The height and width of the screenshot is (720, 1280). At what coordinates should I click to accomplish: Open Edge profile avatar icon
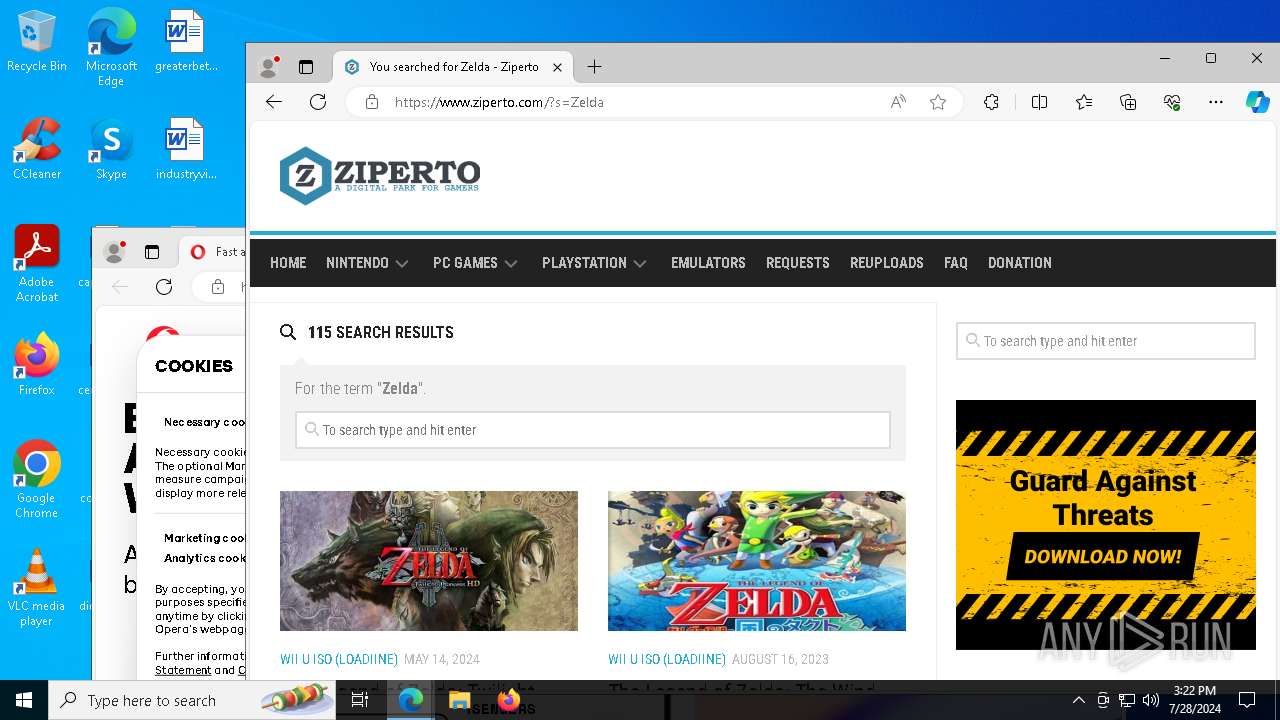(x=268, y=67)
